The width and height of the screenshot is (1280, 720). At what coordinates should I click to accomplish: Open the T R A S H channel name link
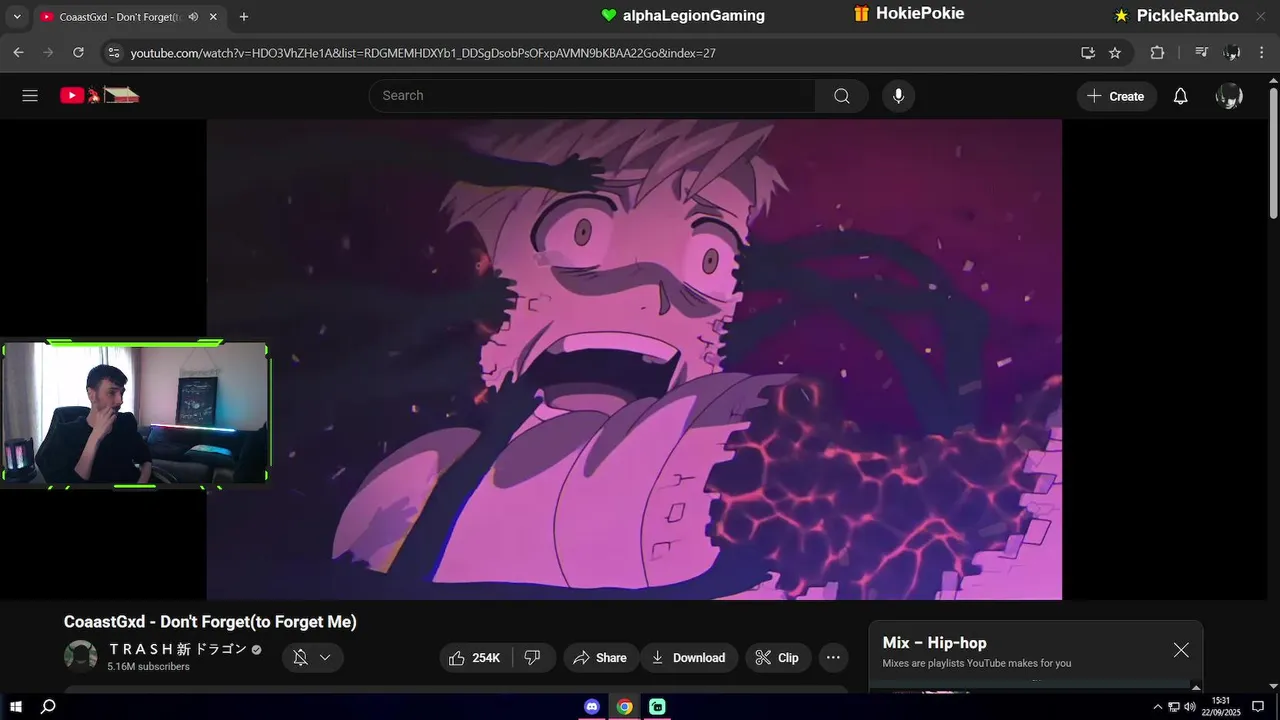(x=177, y=649)
